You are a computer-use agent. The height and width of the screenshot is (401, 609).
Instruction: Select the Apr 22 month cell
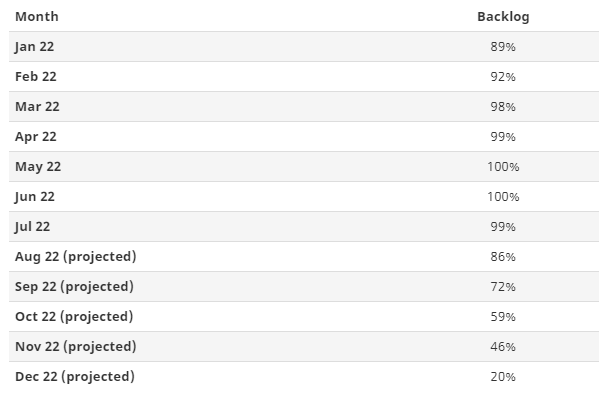pyautogui.click(x=35, y=136)
